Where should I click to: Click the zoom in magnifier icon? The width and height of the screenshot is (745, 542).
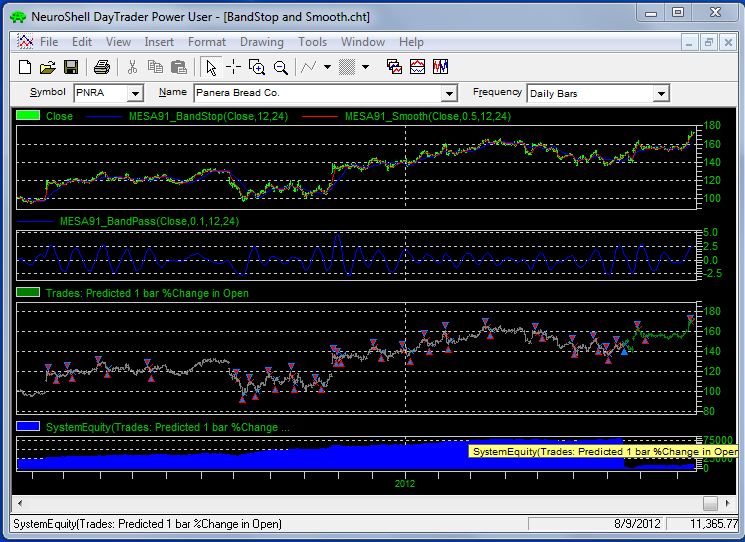point(256,67)
